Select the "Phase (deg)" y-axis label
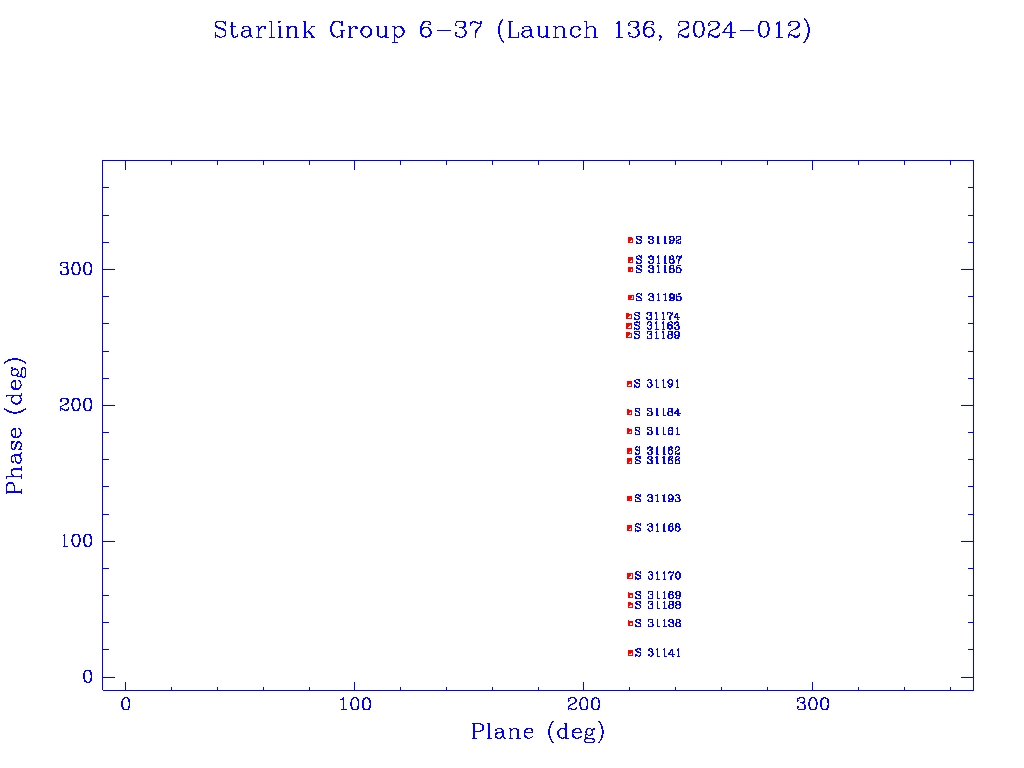1024x768 pixels. pyautogui.click(x=15, y=427)
